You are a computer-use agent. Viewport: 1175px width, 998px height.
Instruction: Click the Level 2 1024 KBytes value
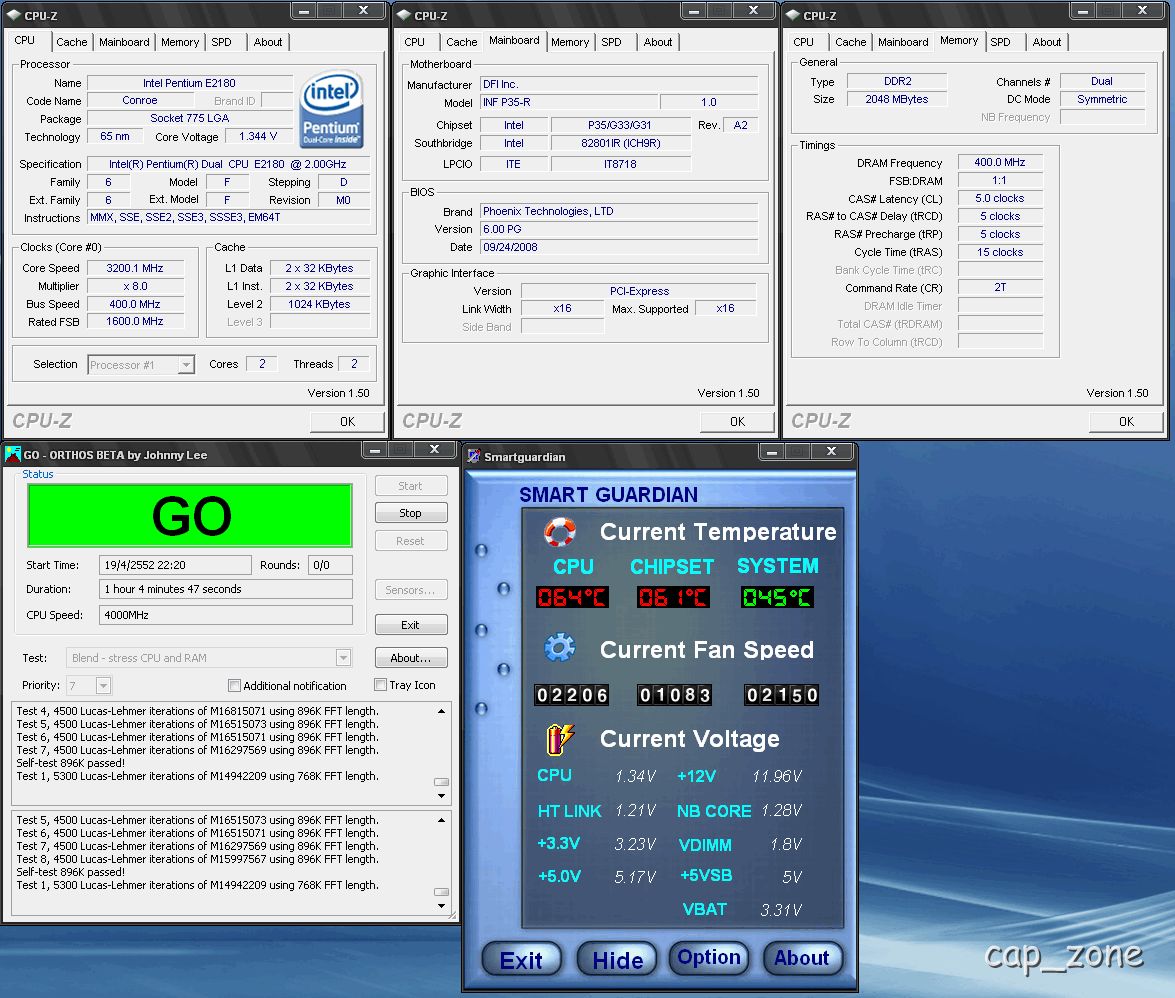[319, 303]
